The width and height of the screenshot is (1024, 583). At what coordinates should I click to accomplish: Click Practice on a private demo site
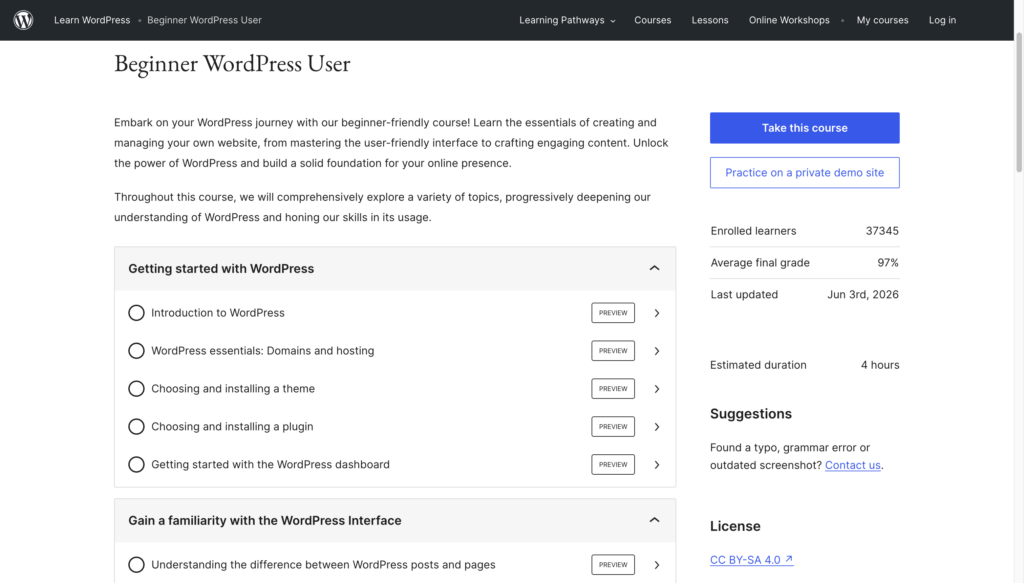click(x=805, y=173)
